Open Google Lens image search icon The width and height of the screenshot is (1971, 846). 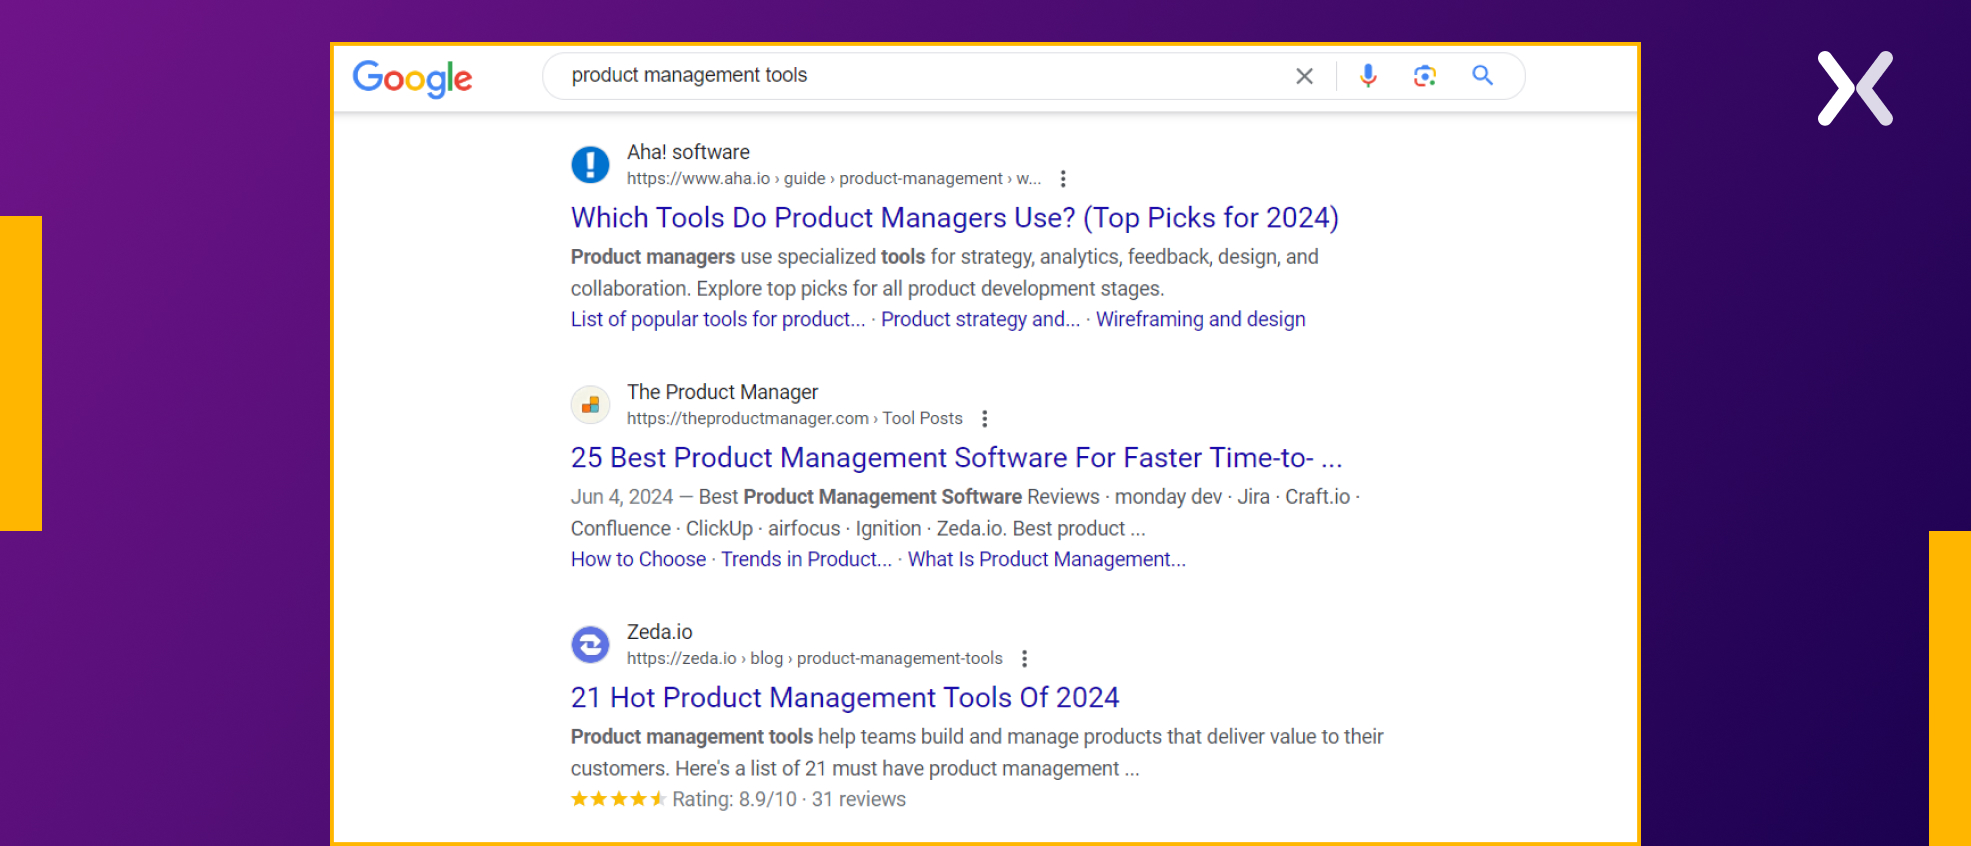1425,76
